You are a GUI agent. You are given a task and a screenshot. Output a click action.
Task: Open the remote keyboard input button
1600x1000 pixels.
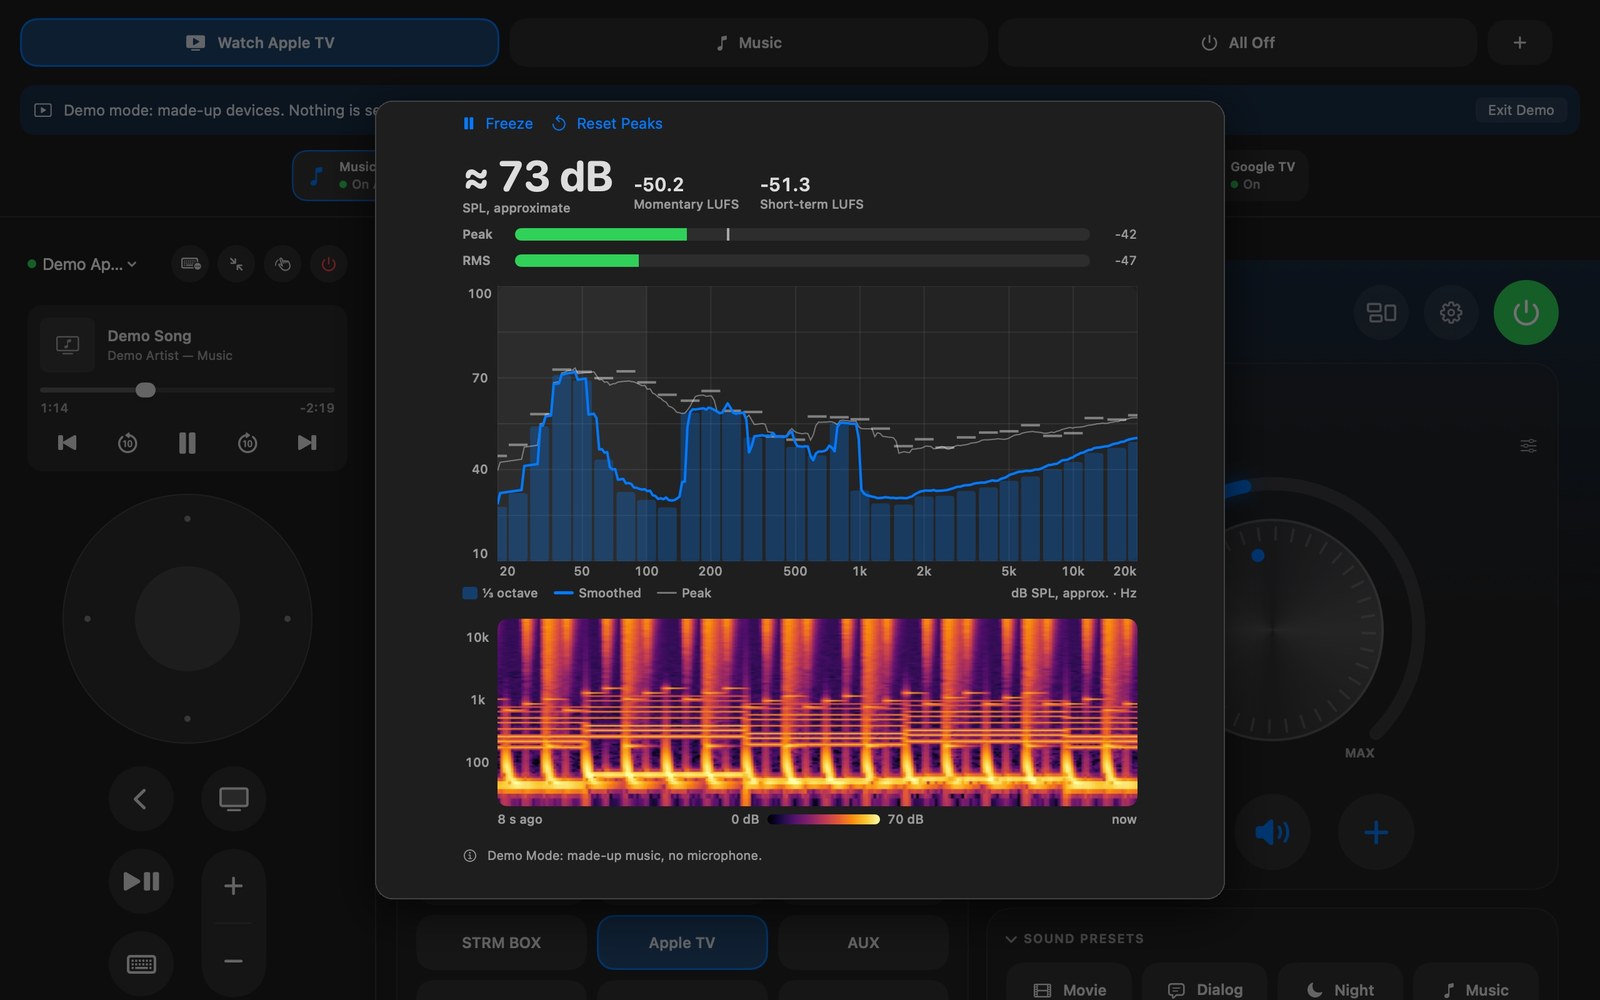[x=141, y=964]
